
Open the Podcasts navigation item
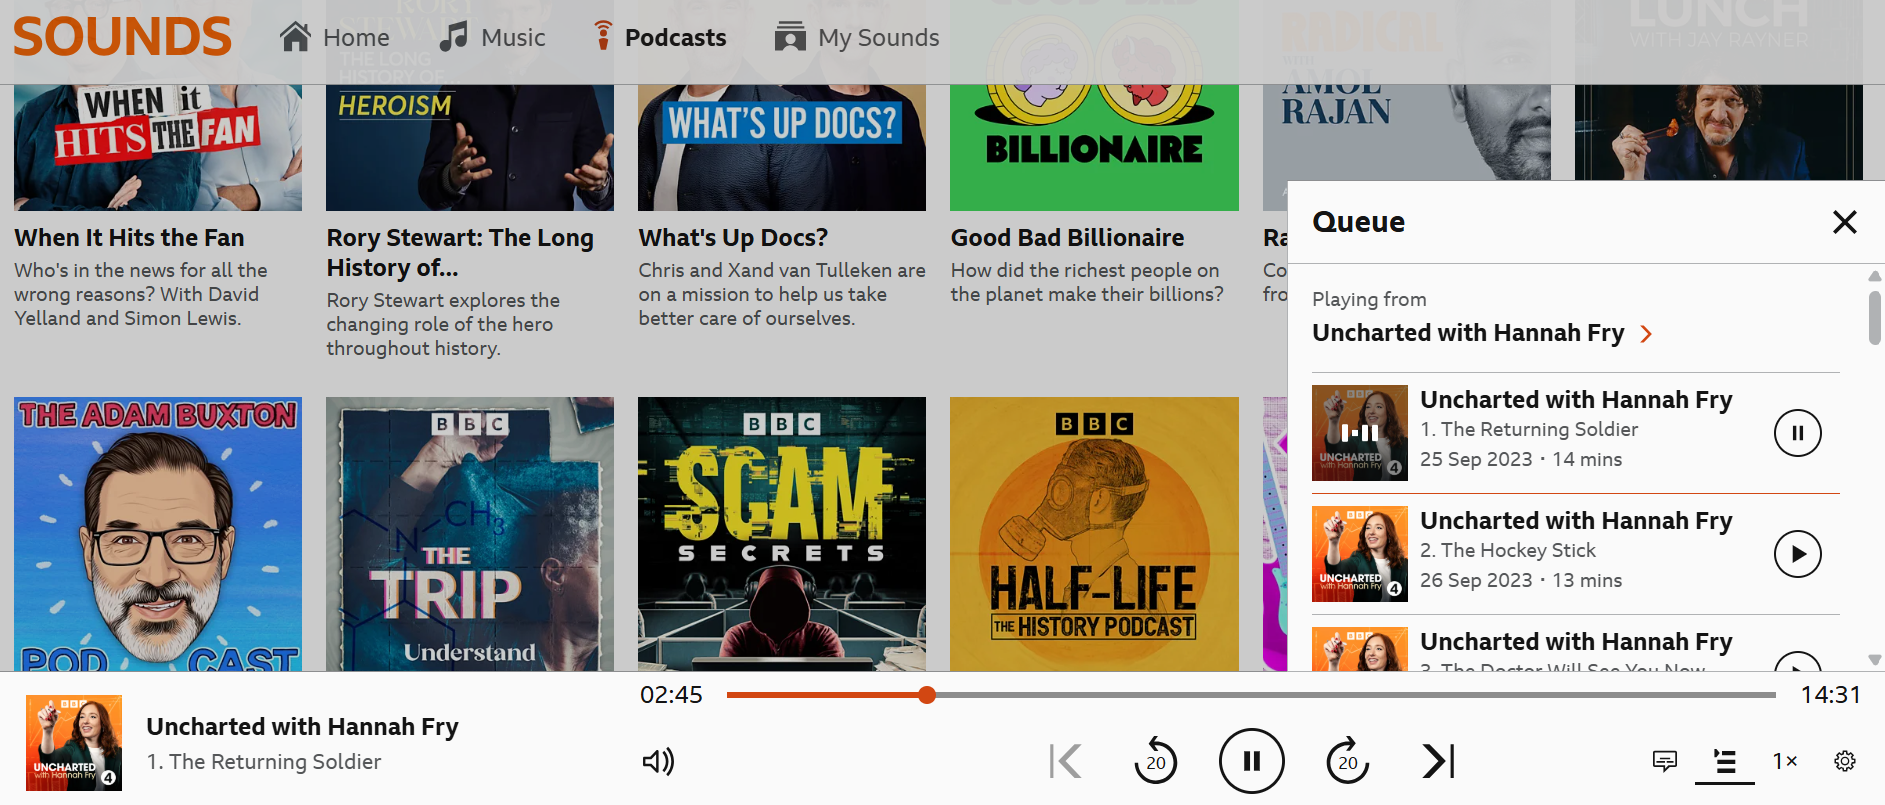click(659, 38)
